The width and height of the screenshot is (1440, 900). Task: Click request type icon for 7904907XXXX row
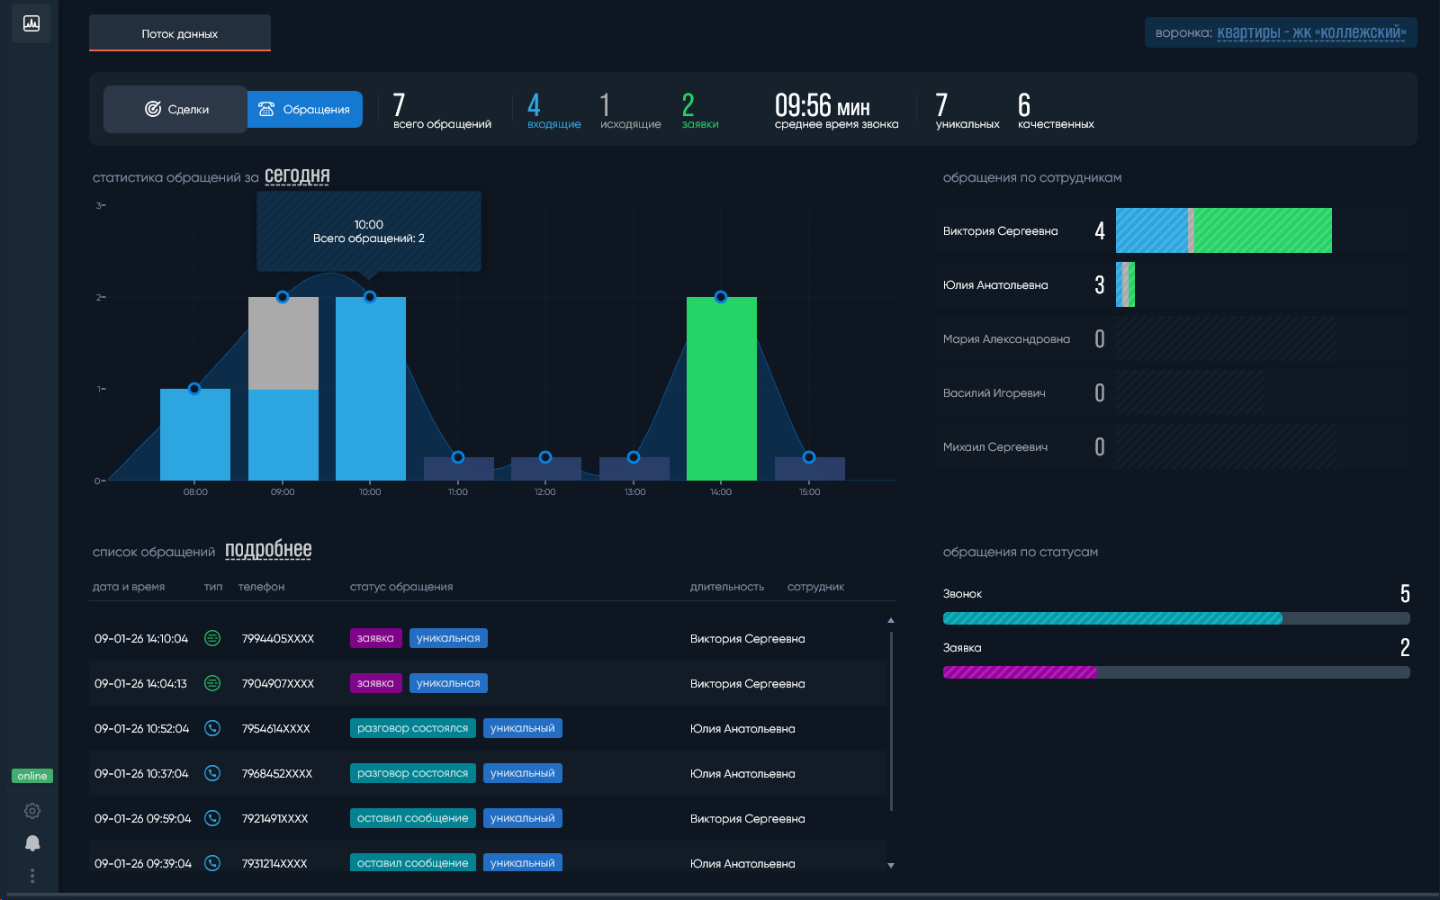(212, 683)
